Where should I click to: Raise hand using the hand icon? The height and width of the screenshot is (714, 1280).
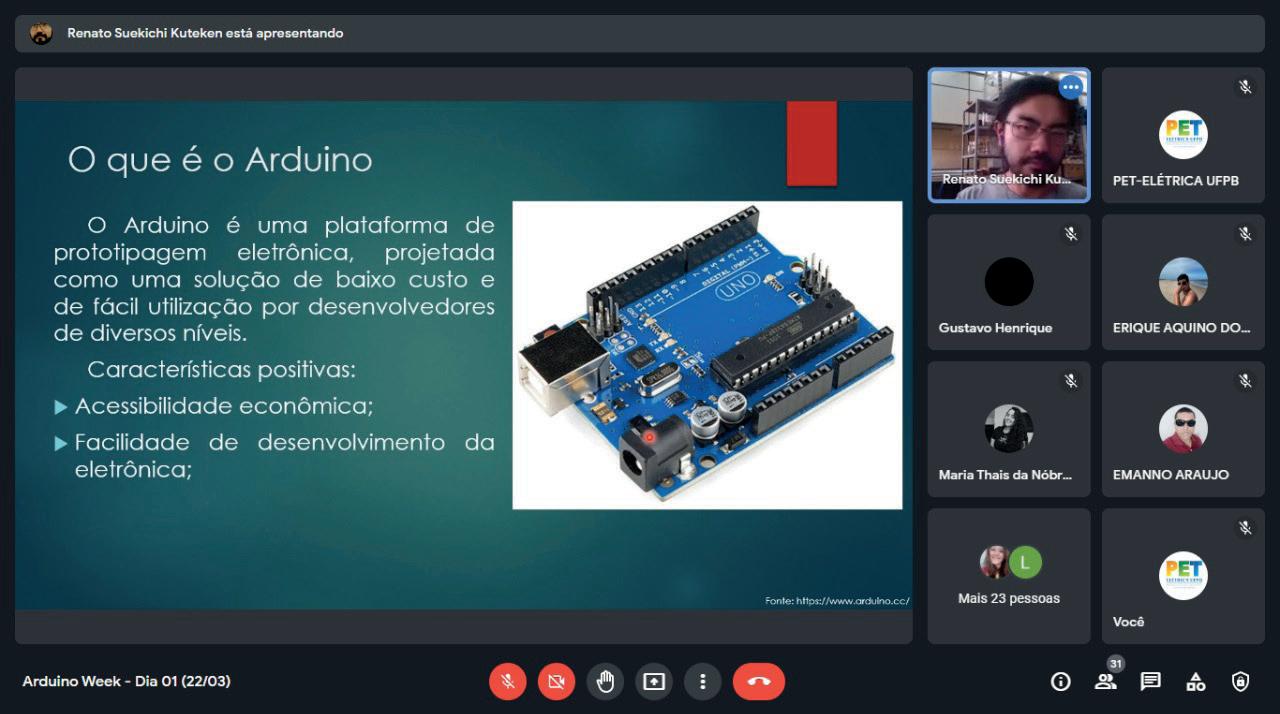click(x=605, y=682)
